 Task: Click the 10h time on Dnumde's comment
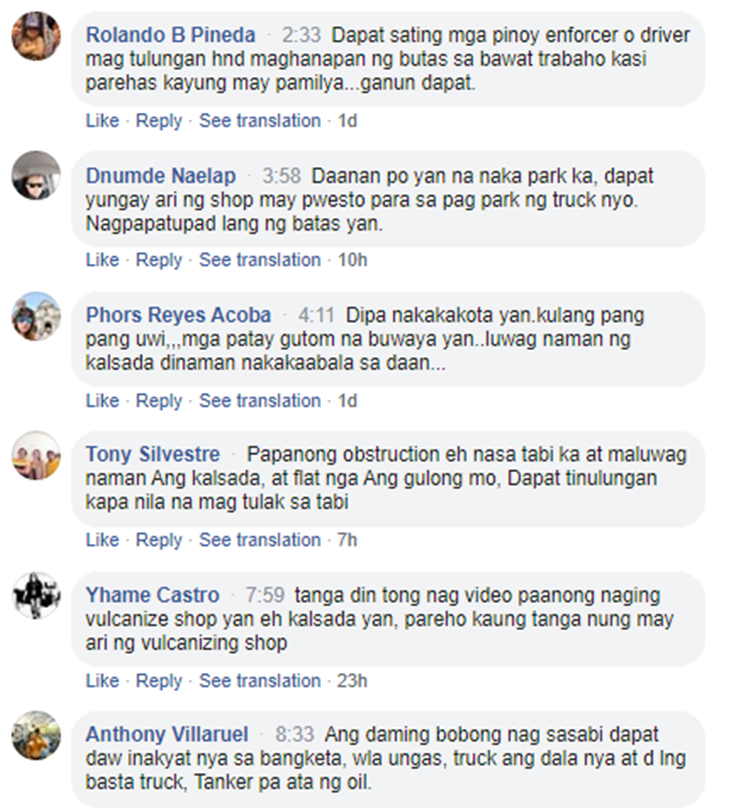[353, 260]
